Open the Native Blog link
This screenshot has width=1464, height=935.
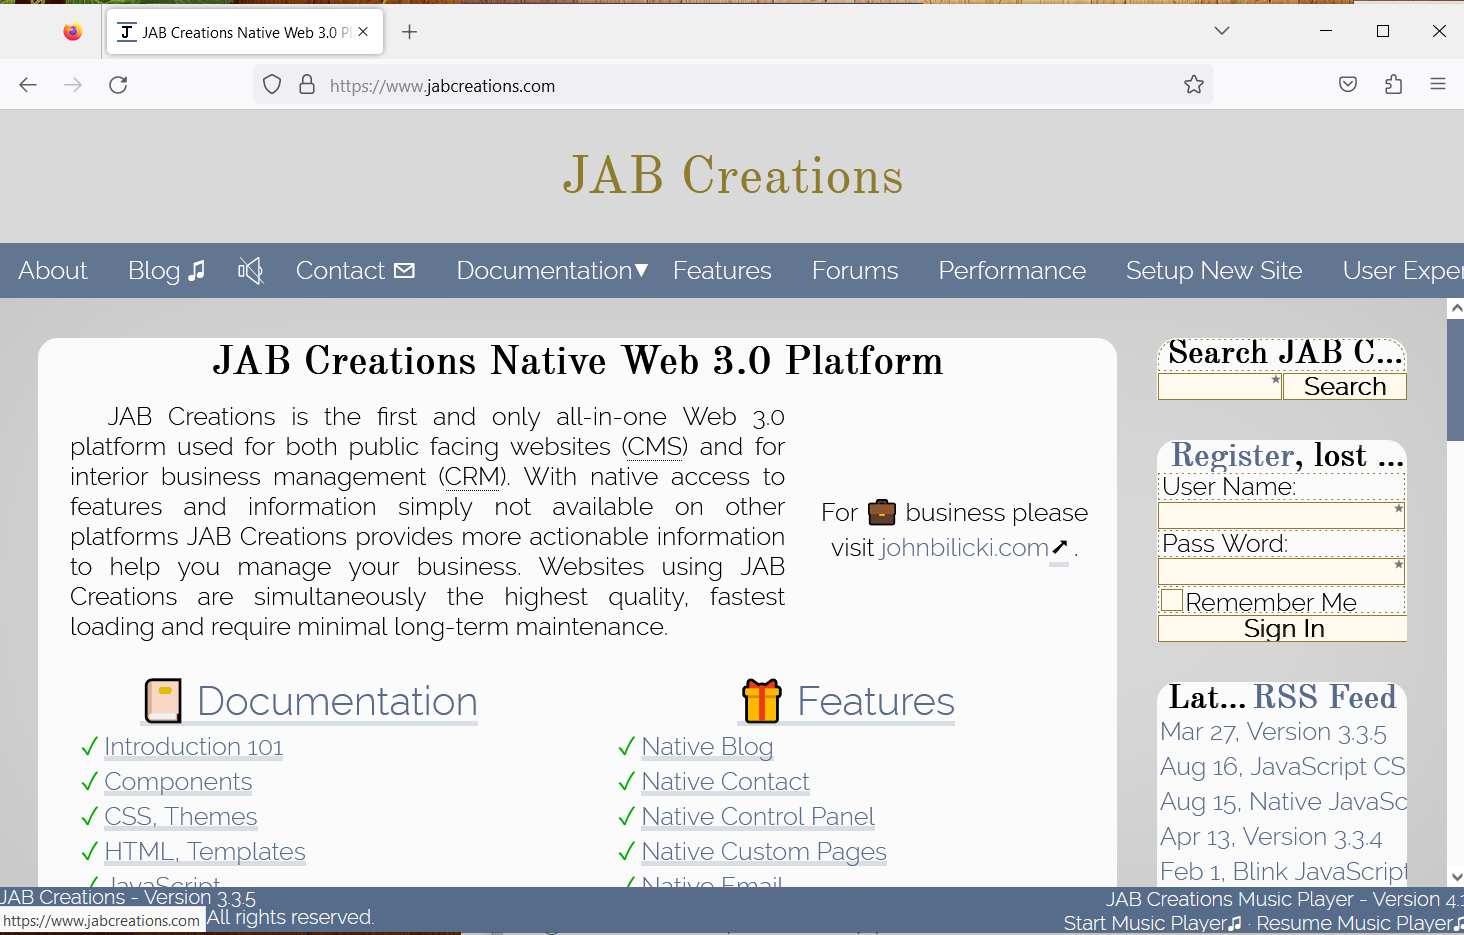707,747
